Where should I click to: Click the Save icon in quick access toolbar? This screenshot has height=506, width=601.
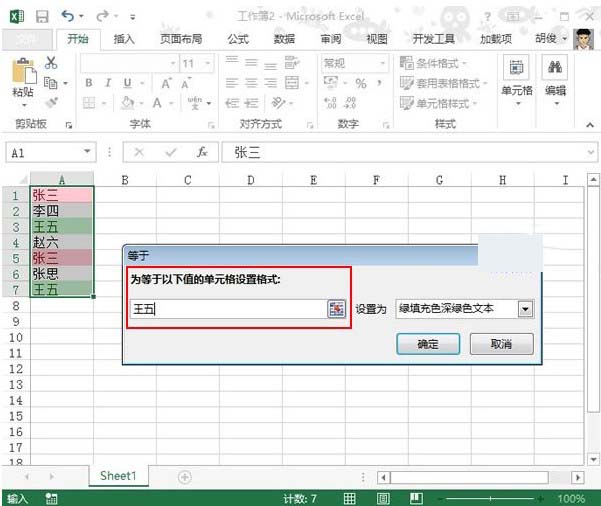pos(42,16)
